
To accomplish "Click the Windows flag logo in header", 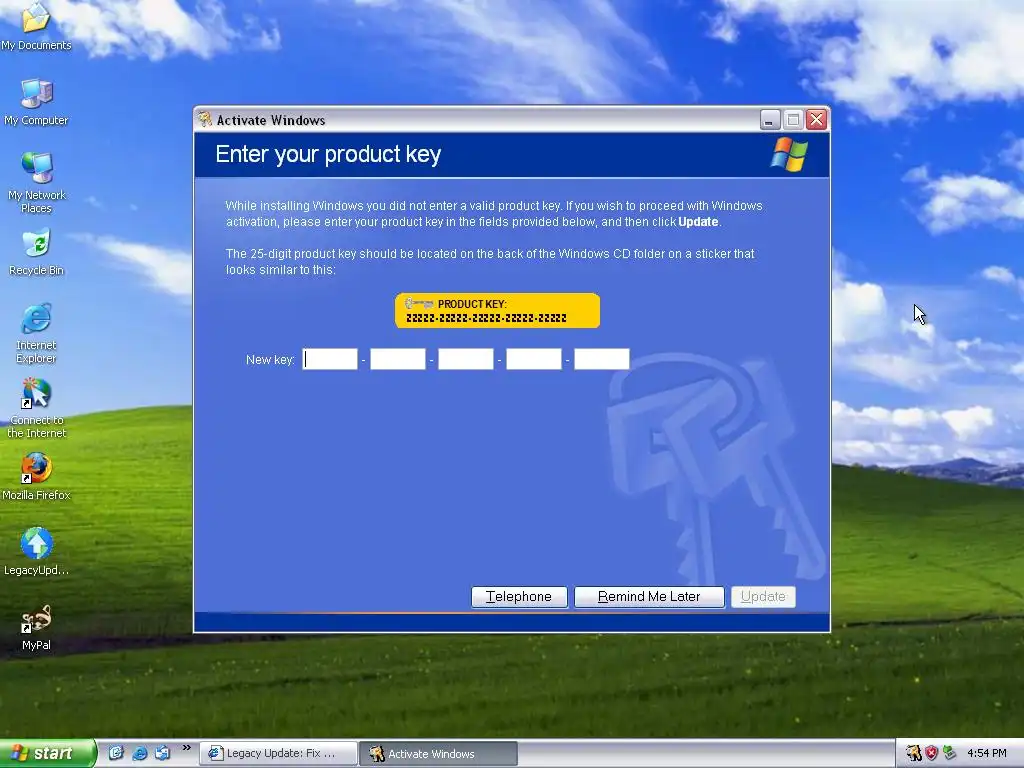I will point(789,154).
